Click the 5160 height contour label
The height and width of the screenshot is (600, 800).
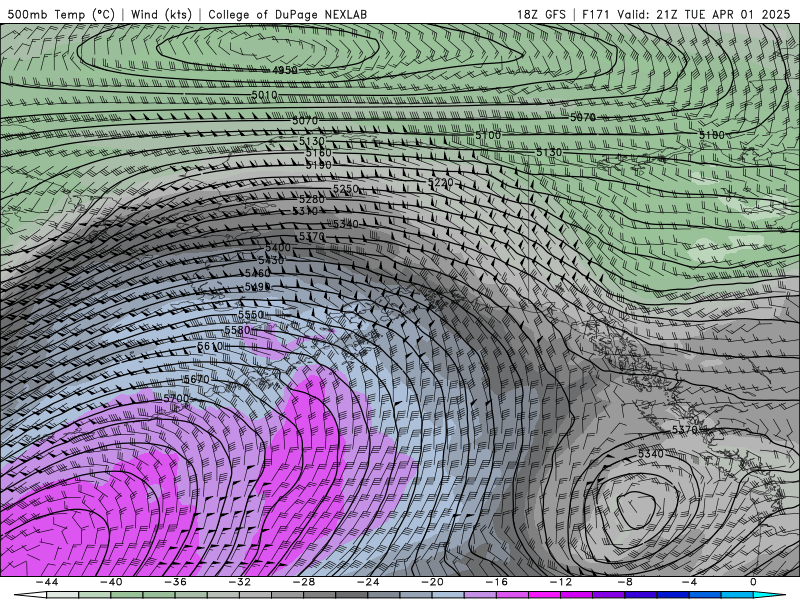pos(318,153)
